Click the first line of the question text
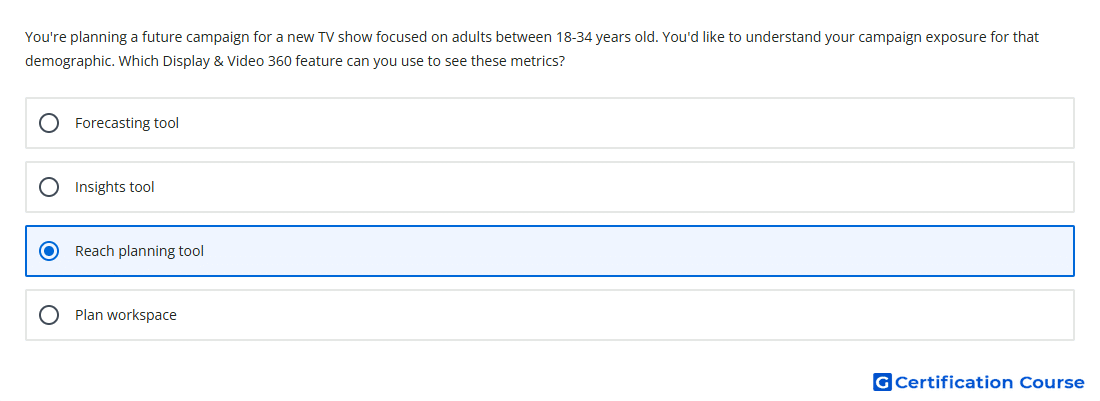Viewport: 1100px width, 401px height. pyautogui.click(x=532, y=36)
